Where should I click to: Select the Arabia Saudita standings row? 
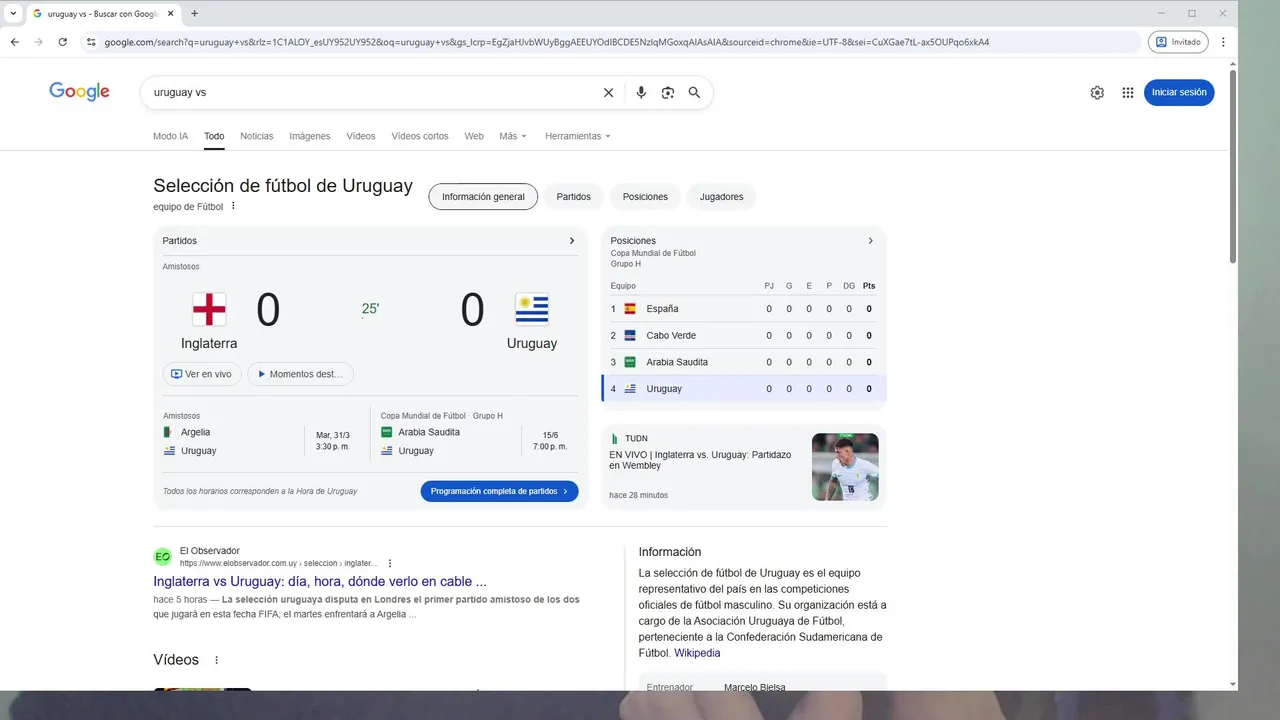pos(744,362)
